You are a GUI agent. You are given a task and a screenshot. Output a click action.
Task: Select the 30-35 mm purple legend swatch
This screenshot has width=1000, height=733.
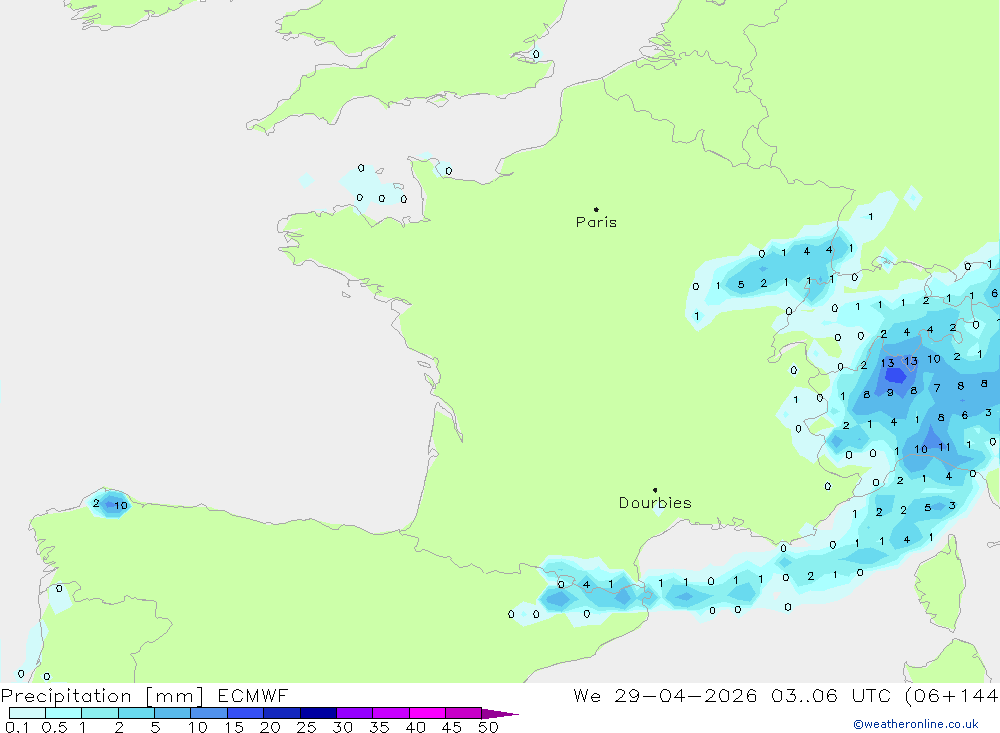coord(355,713)
